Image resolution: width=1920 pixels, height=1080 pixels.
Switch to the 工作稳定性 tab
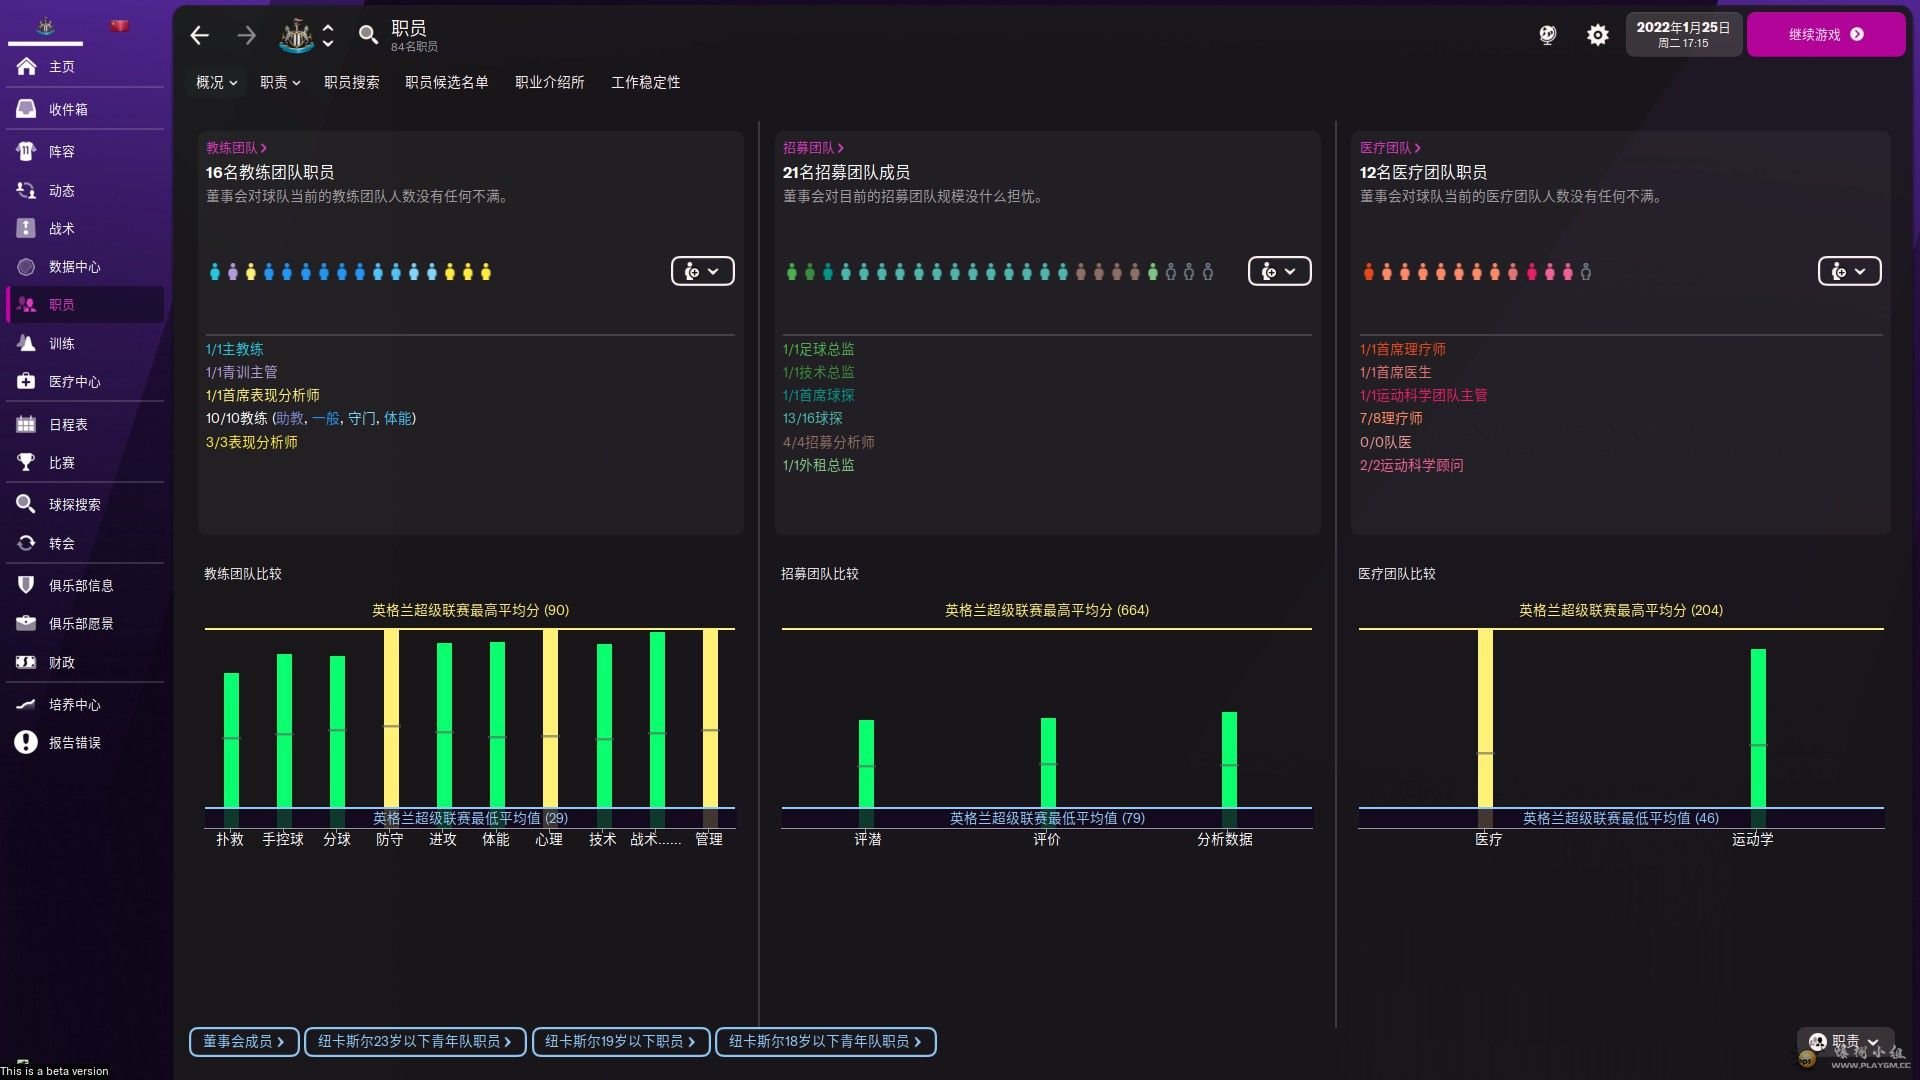646,82
